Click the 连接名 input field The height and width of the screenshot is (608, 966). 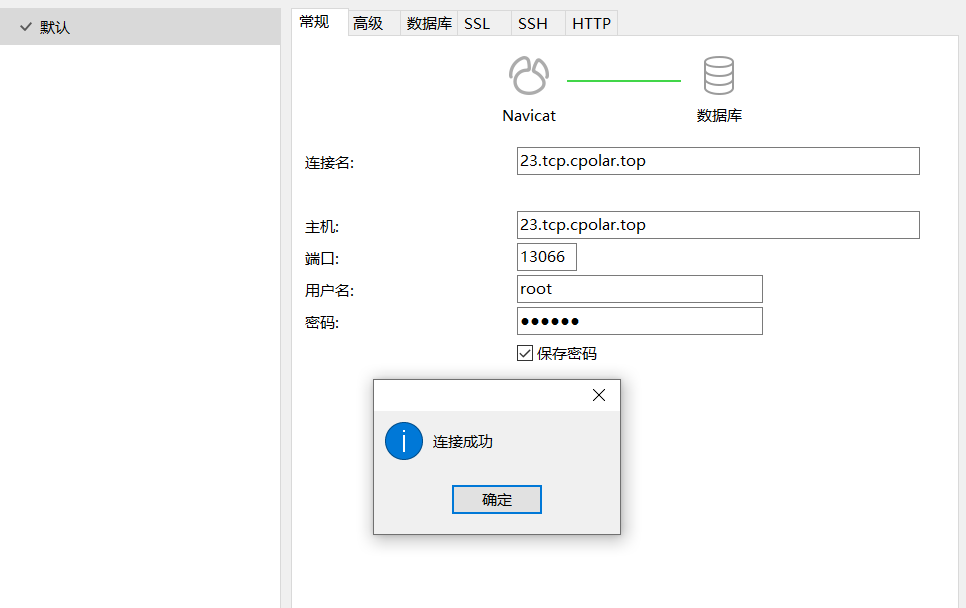[x=718, y=161]
